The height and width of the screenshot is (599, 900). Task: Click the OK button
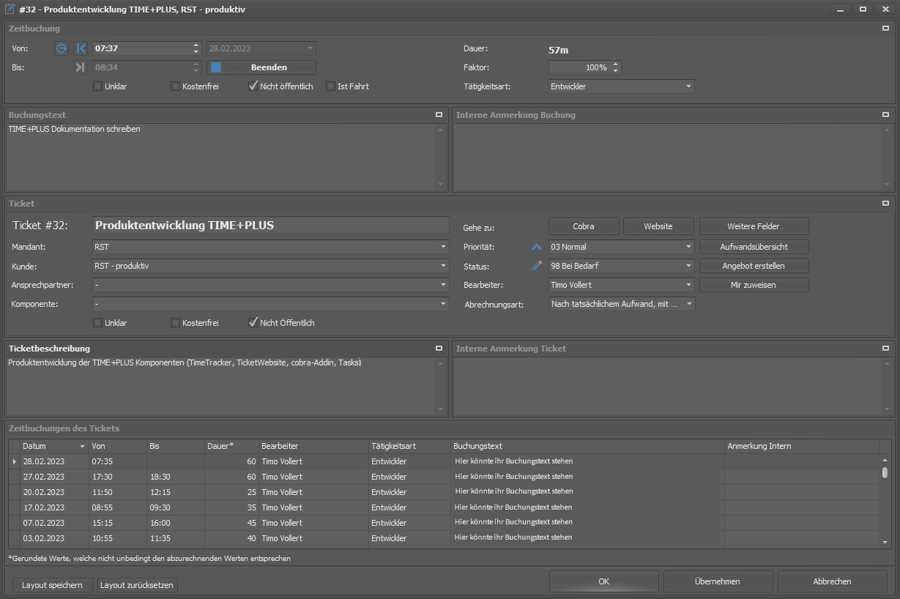(604, 581)
